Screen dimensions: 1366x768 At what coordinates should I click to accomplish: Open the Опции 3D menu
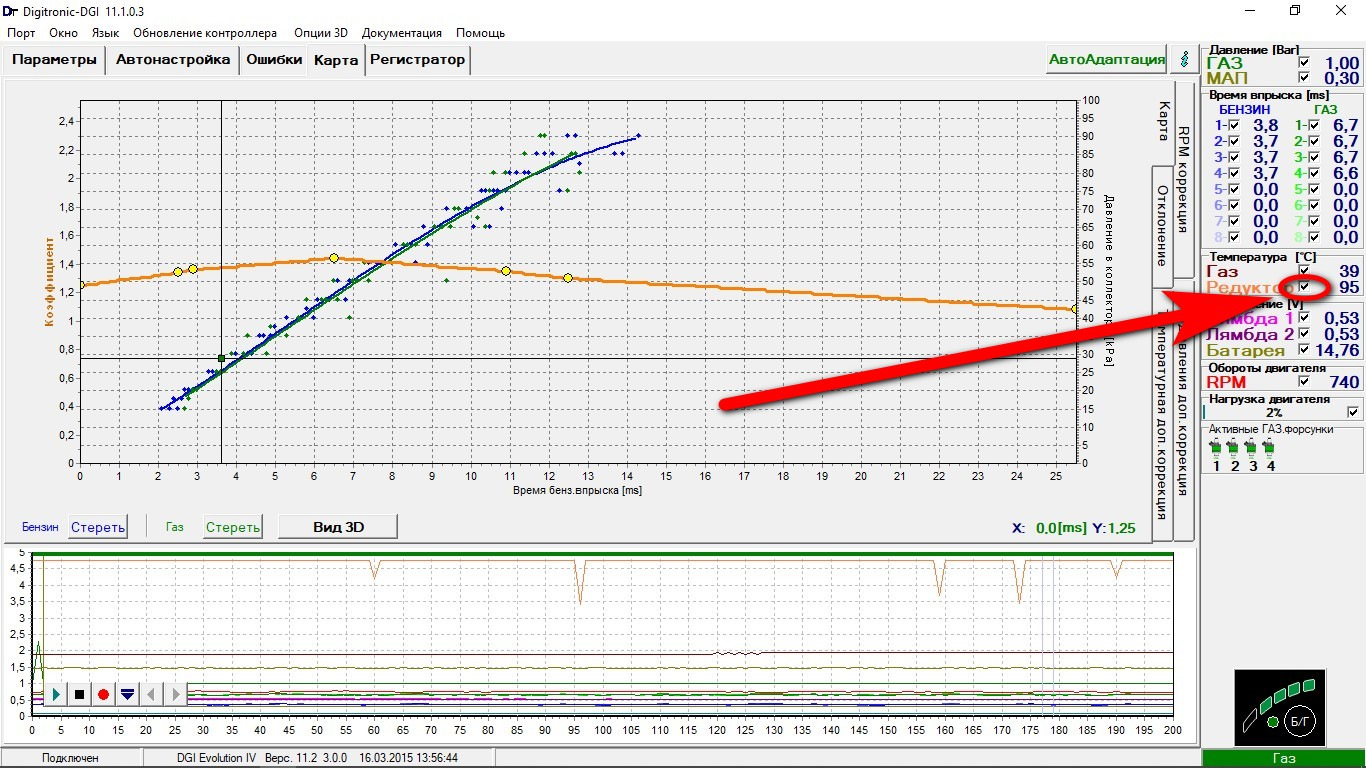(x=320, y=33)
